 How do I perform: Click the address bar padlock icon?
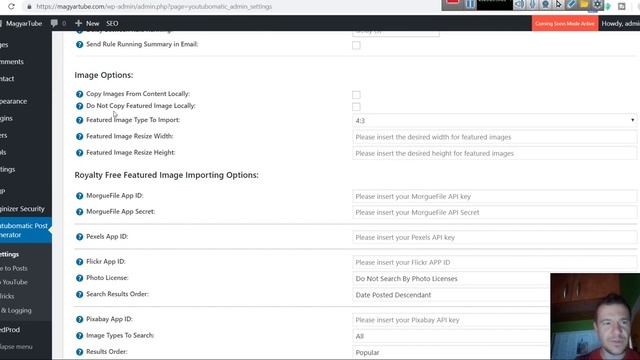(x=29, y=7)
